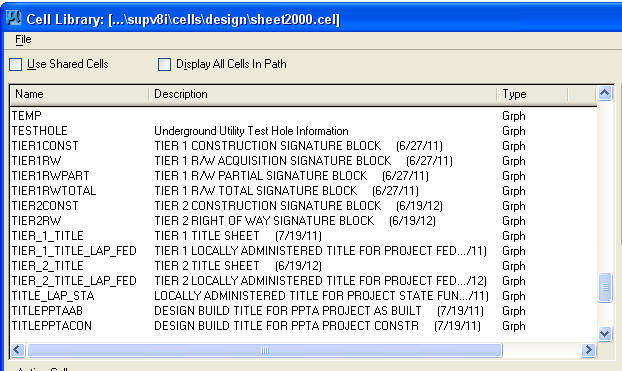Sort cells by the Name column header
This screenshot has height=371, width=622.
(x=80, y=94)
